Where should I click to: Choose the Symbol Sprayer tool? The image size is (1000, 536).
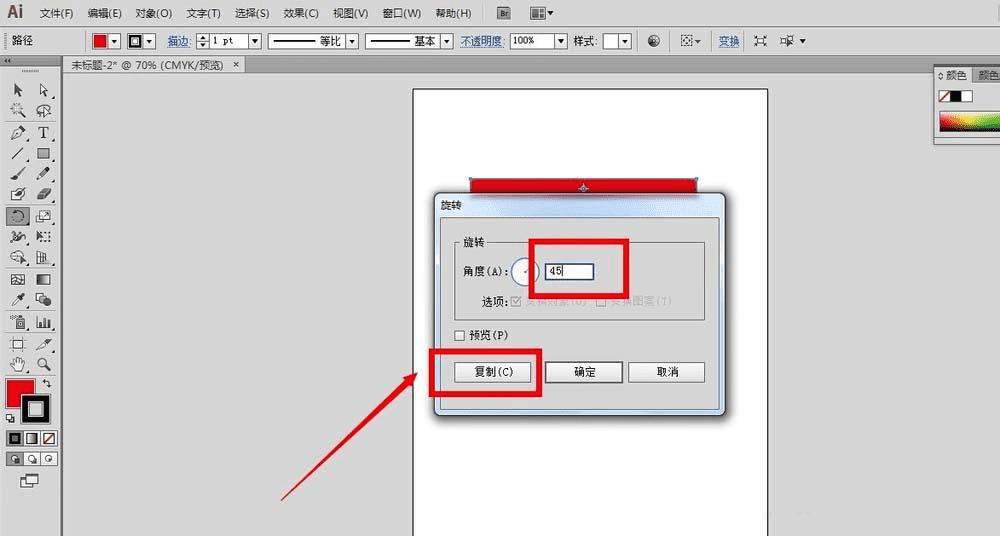[x=18, y=322]
